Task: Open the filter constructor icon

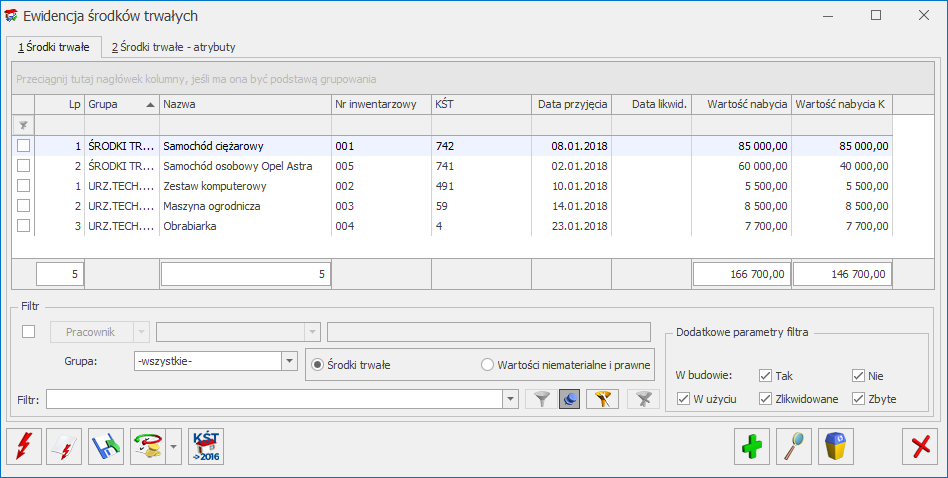Action: [602, 399]
